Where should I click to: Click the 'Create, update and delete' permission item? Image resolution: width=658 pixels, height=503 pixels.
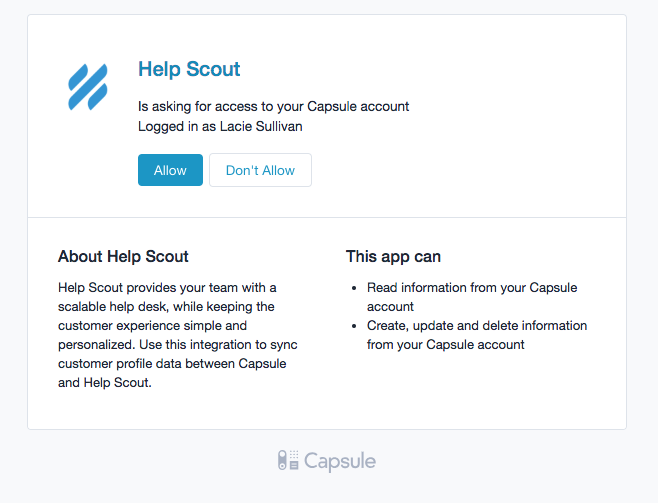point(476,335)
